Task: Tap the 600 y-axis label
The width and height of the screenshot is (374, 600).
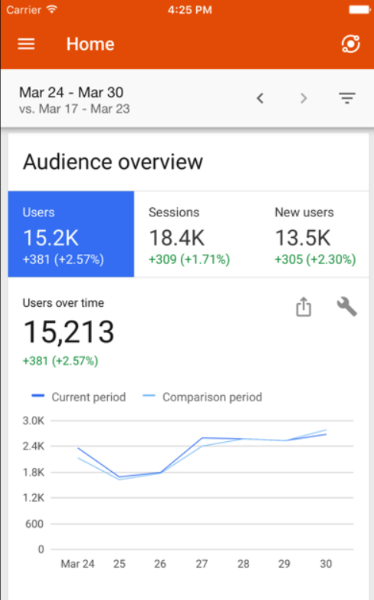Action: coord(34,524)
